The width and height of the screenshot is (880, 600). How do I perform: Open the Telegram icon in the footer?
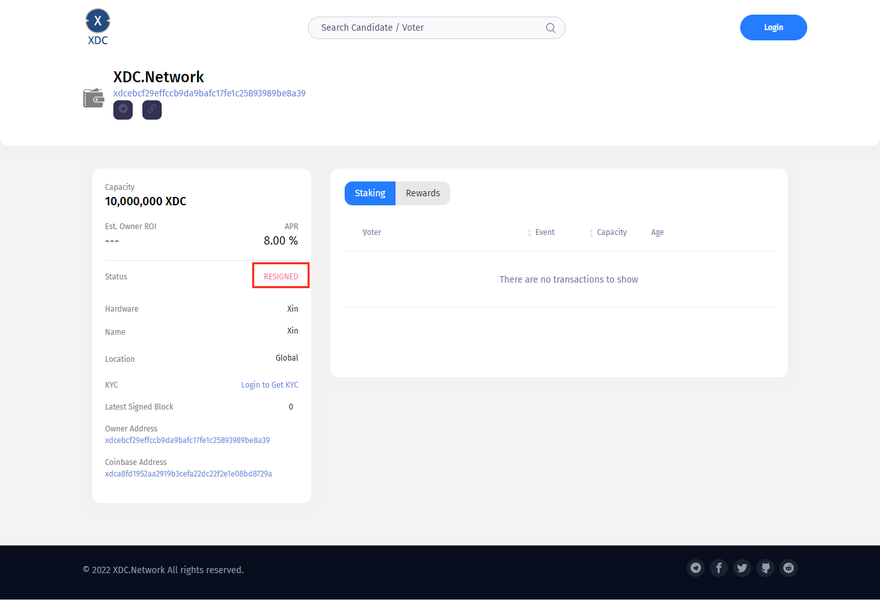[696, 568]
